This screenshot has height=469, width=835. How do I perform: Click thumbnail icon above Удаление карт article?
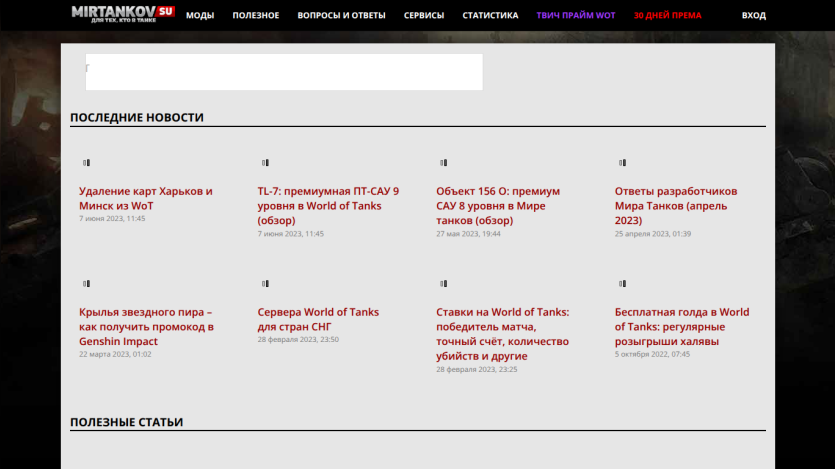87,163
